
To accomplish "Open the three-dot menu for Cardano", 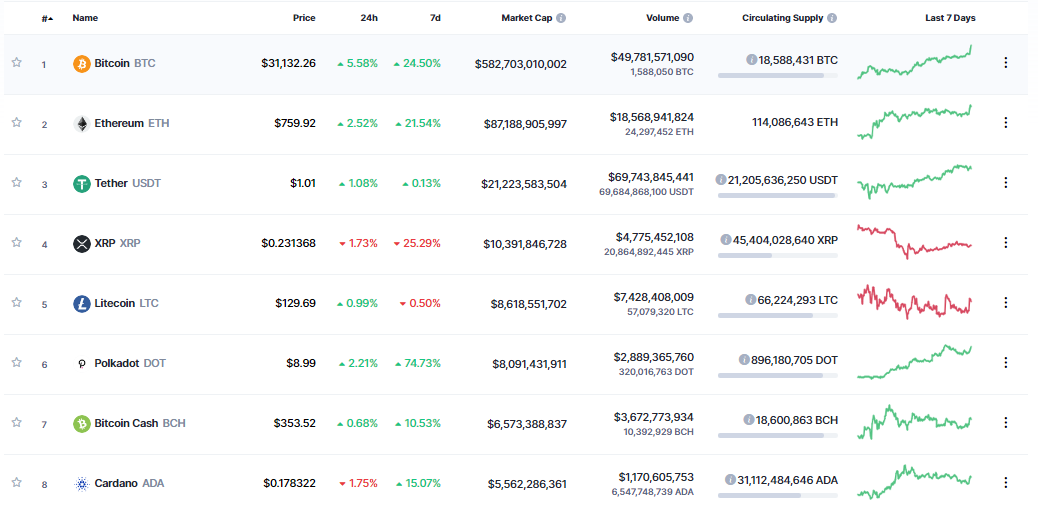I will coord(1006,482).
